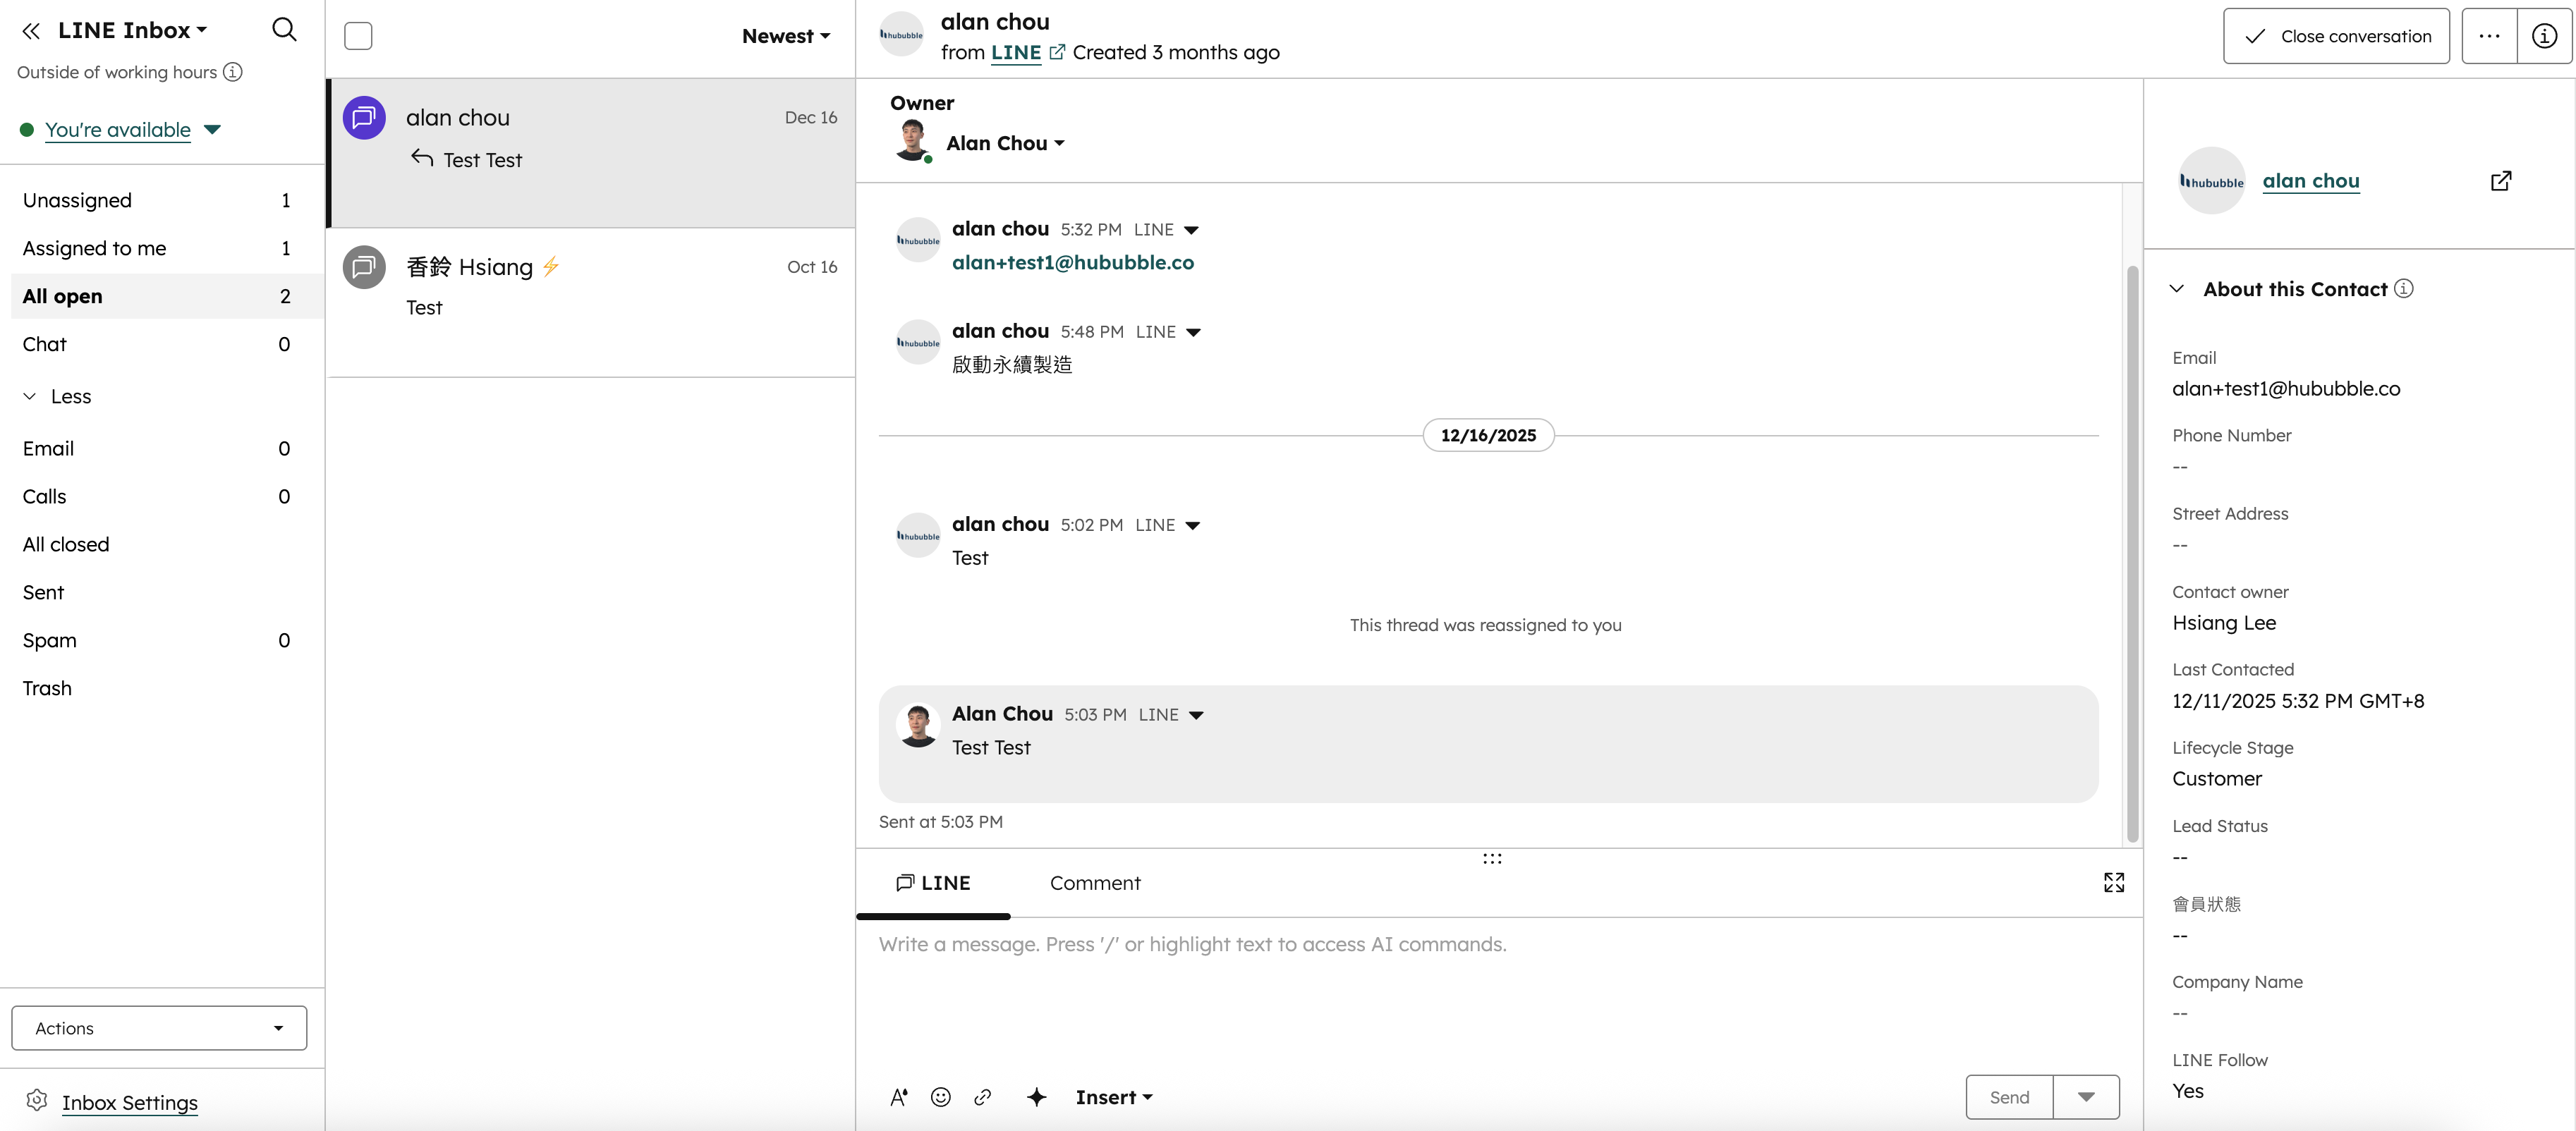This screenshot has height=1131, width=2576.
Task: Select all conversations with the checkbox
Action: pyautogui.click(x=357, y=35)
